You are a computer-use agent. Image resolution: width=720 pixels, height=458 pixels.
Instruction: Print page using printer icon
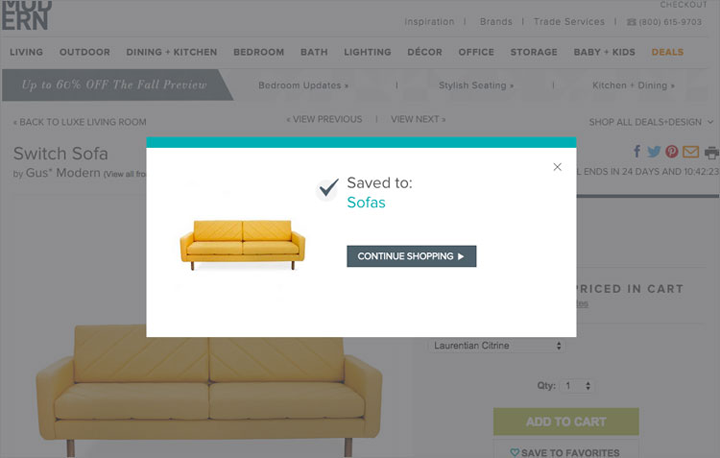click(712, 153)
